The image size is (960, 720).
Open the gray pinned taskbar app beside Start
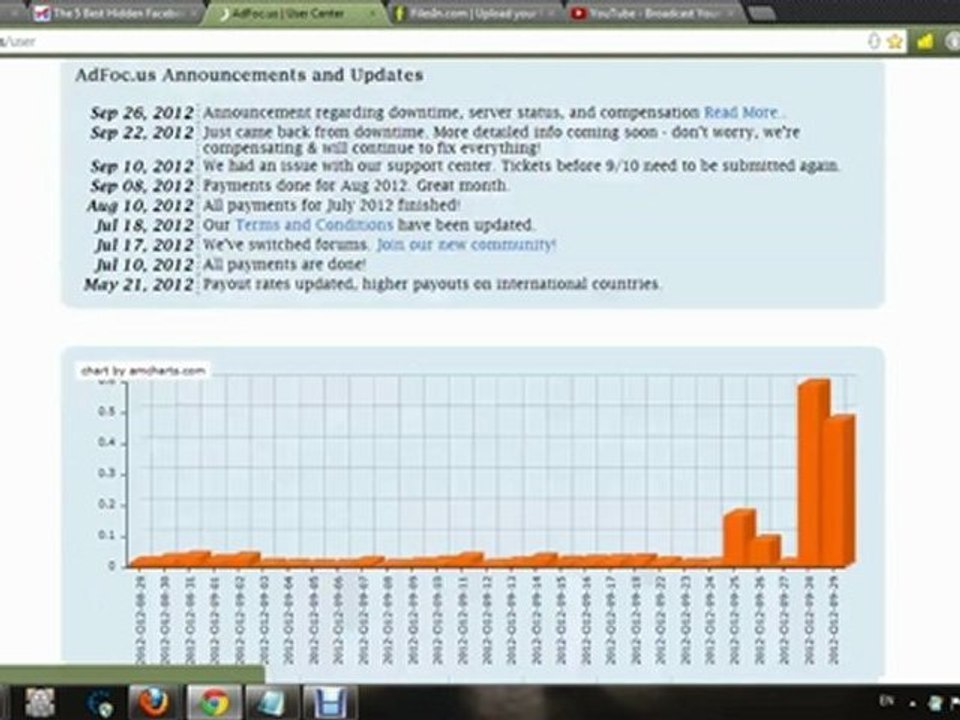click(x=39, y=702)
